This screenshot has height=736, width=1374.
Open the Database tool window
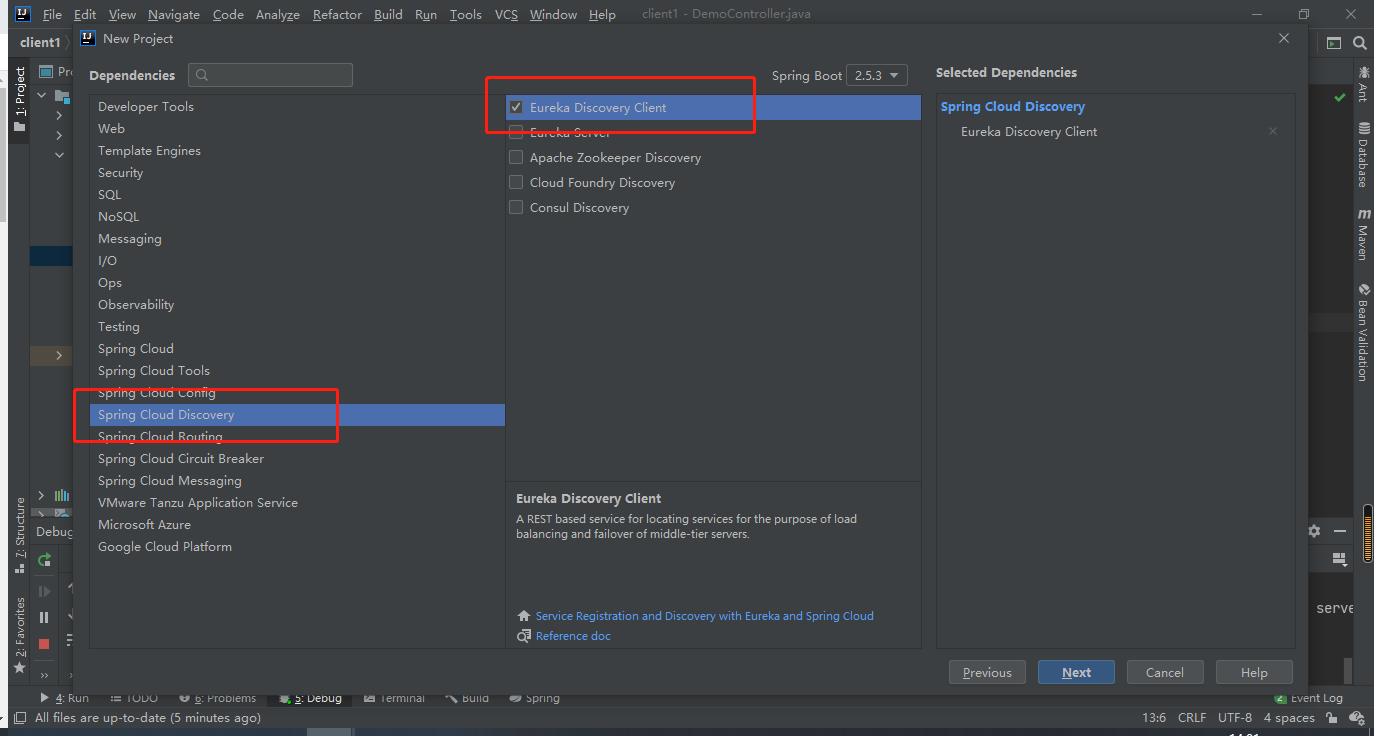coord(1363,155)
